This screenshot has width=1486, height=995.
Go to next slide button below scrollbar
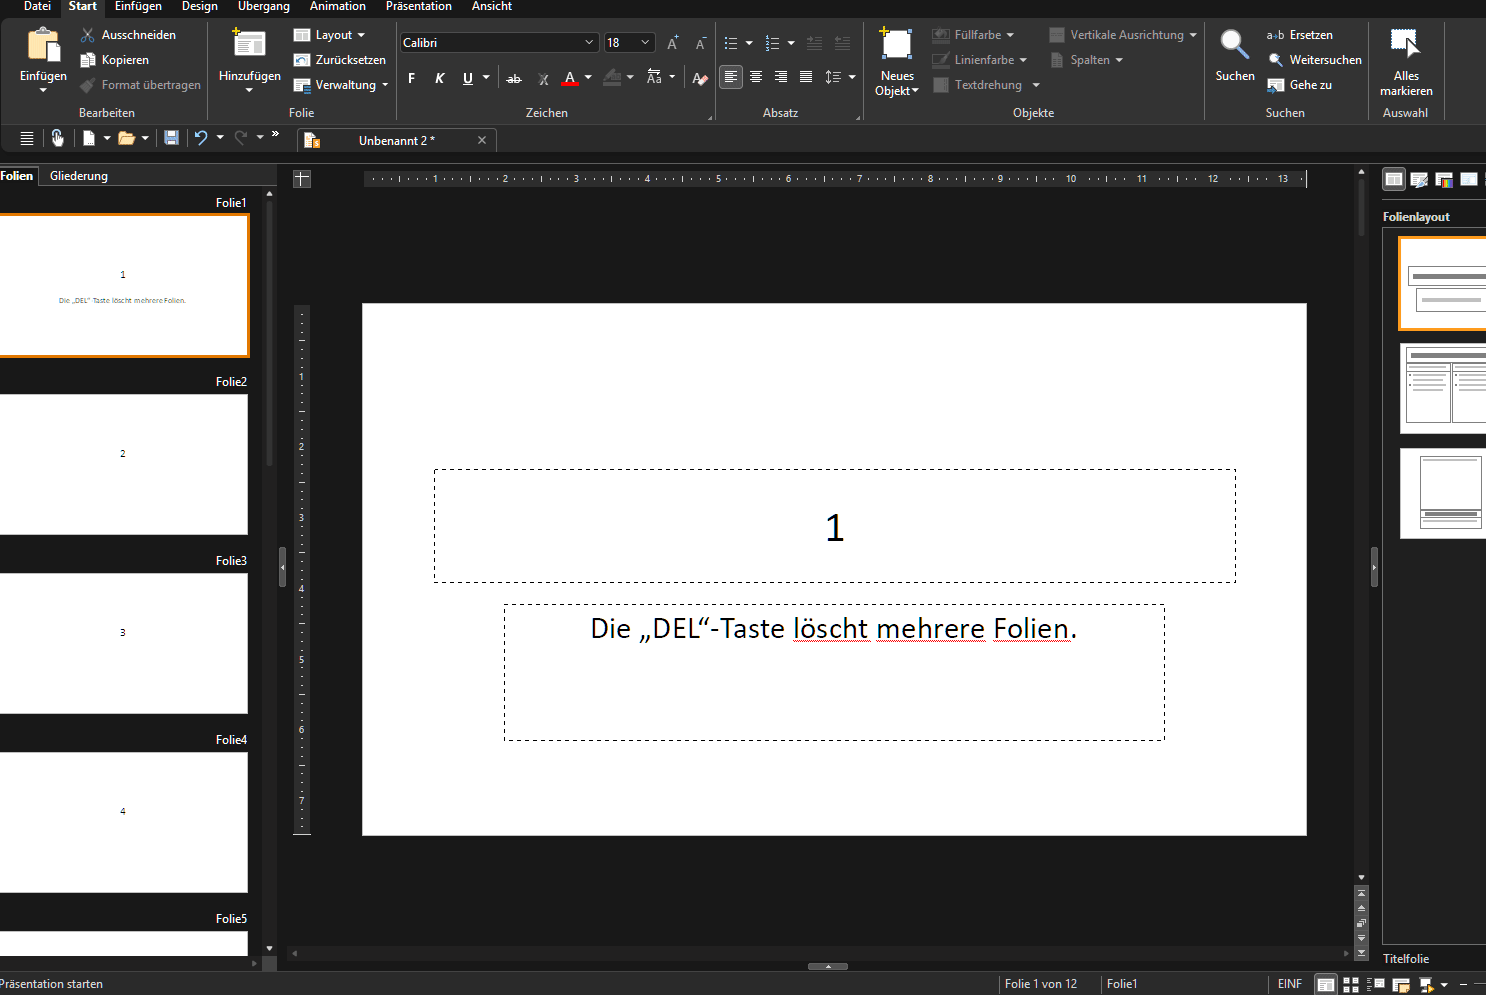(1361, 938)
